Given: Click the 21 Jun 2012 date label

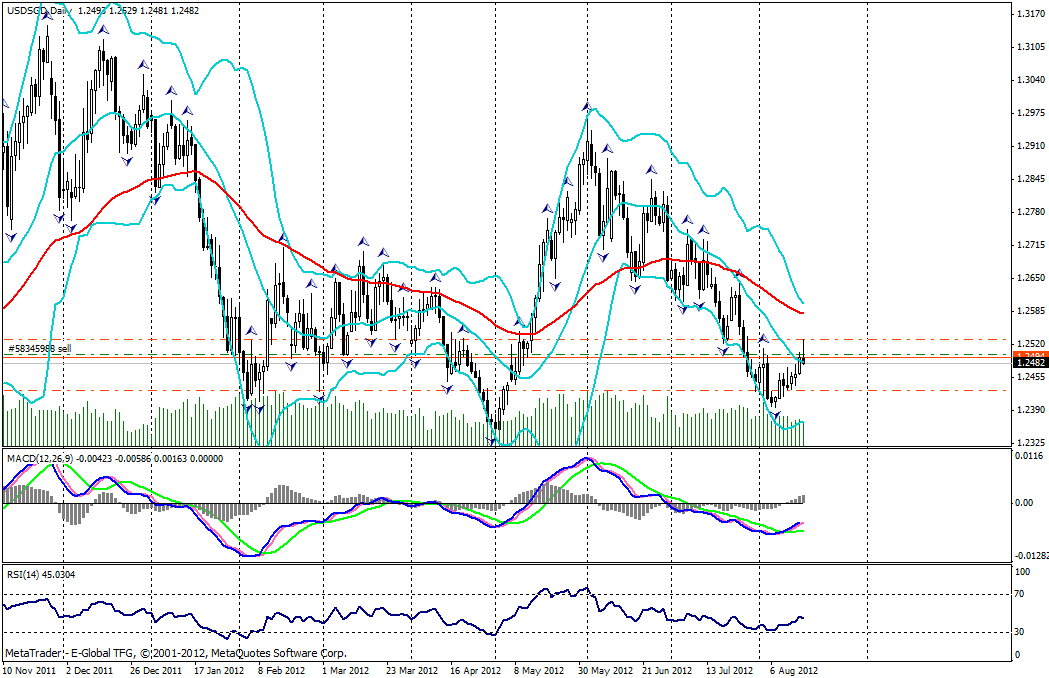Looking at the screenshot, I should pos(667,671).
